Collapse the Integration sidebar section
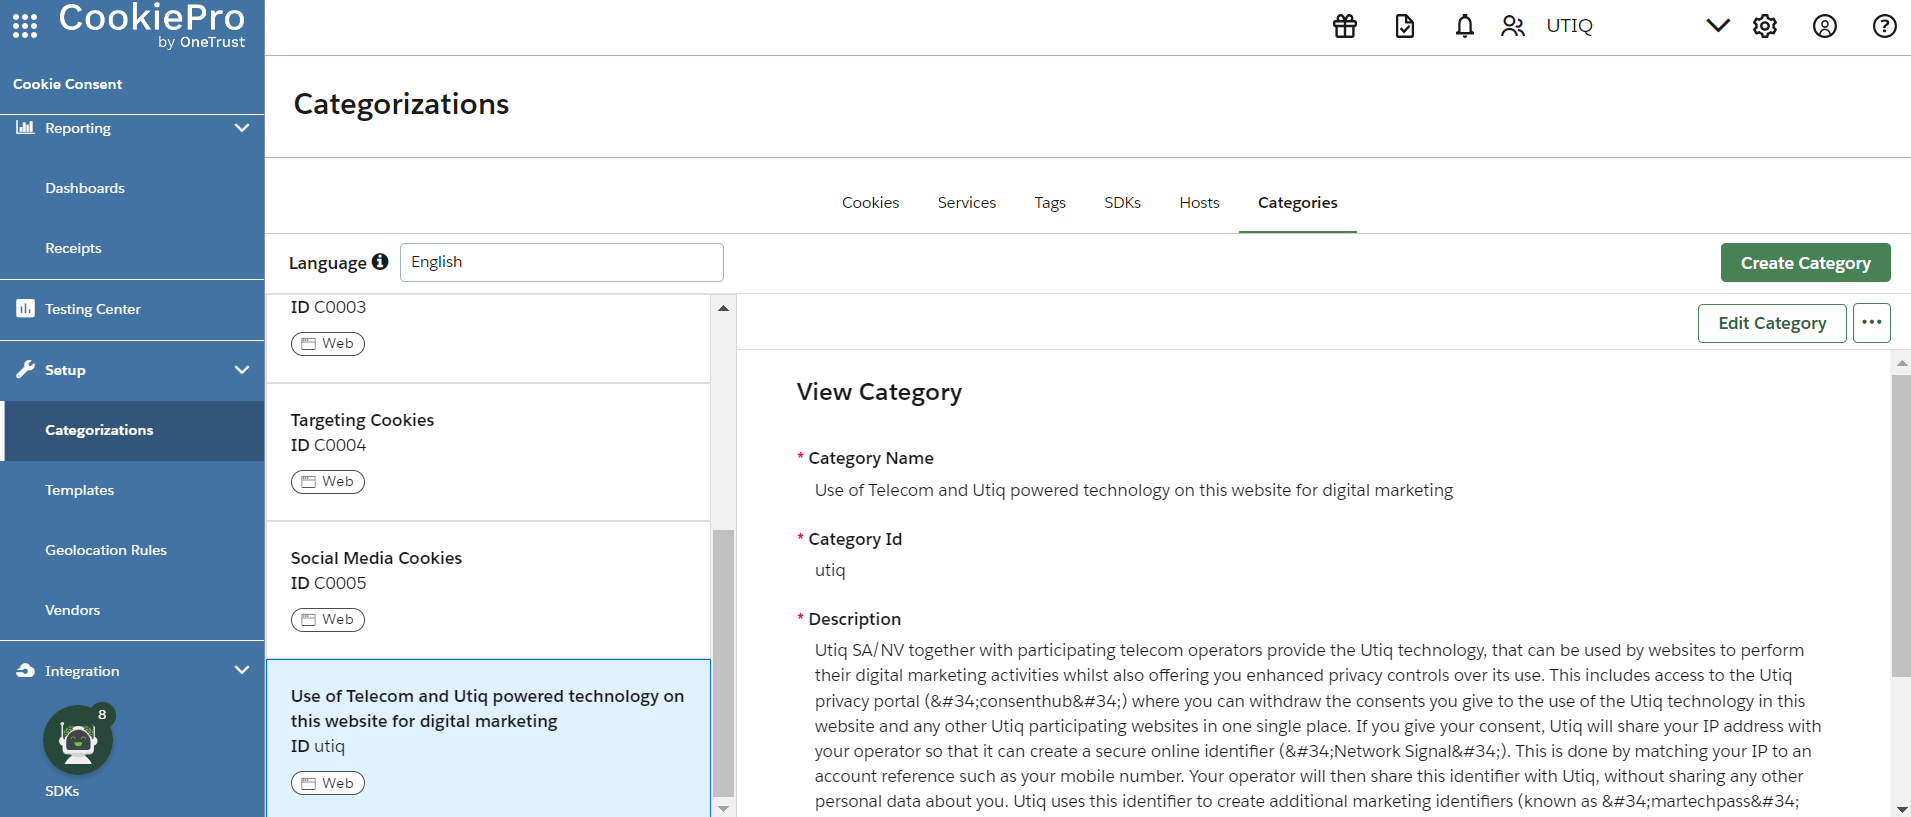Image resolution: width=1911 pixels, height=817 pixels. pyautogui.click(x=241, y=670)
